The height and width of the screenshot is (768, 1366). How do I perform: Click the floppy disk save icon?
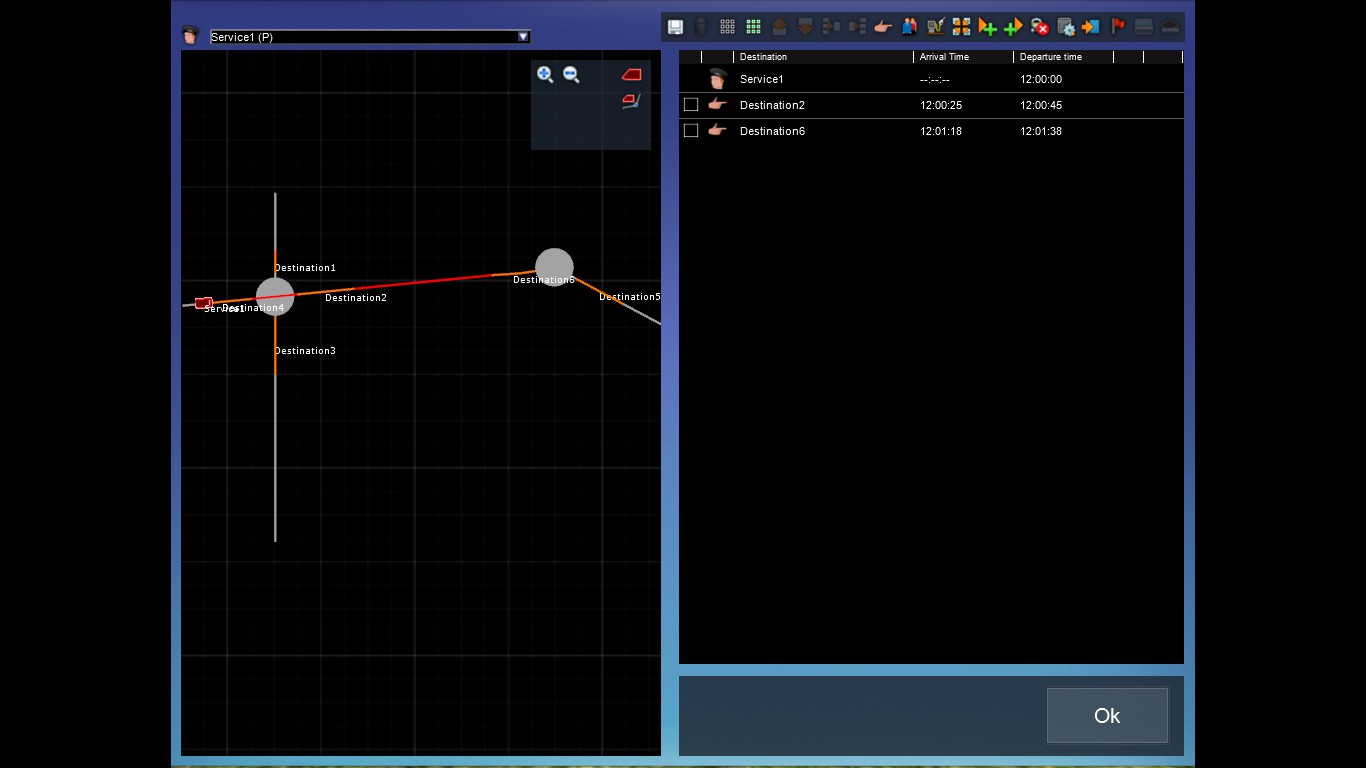[675, 27]
